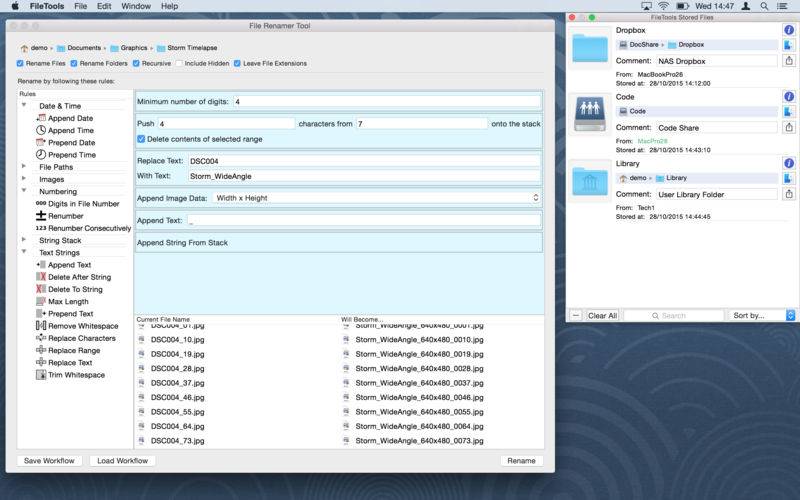Click the Rename button
Image resolution: width=800 pixels, height=500 pixels.
tap(521, 461)
